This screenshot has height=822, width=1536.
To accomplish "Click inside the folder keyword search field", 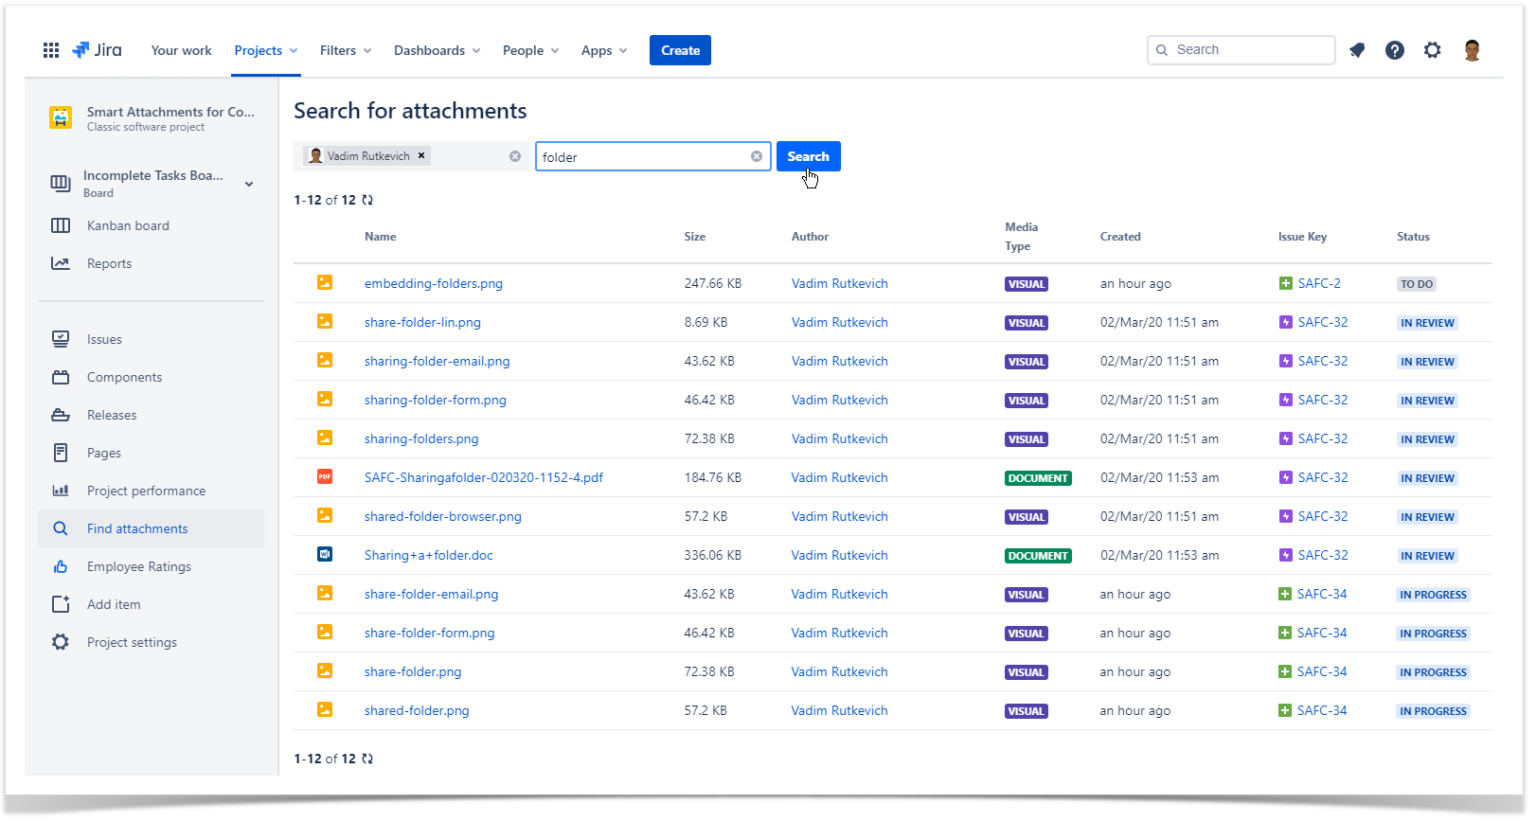I will (640, 156).
